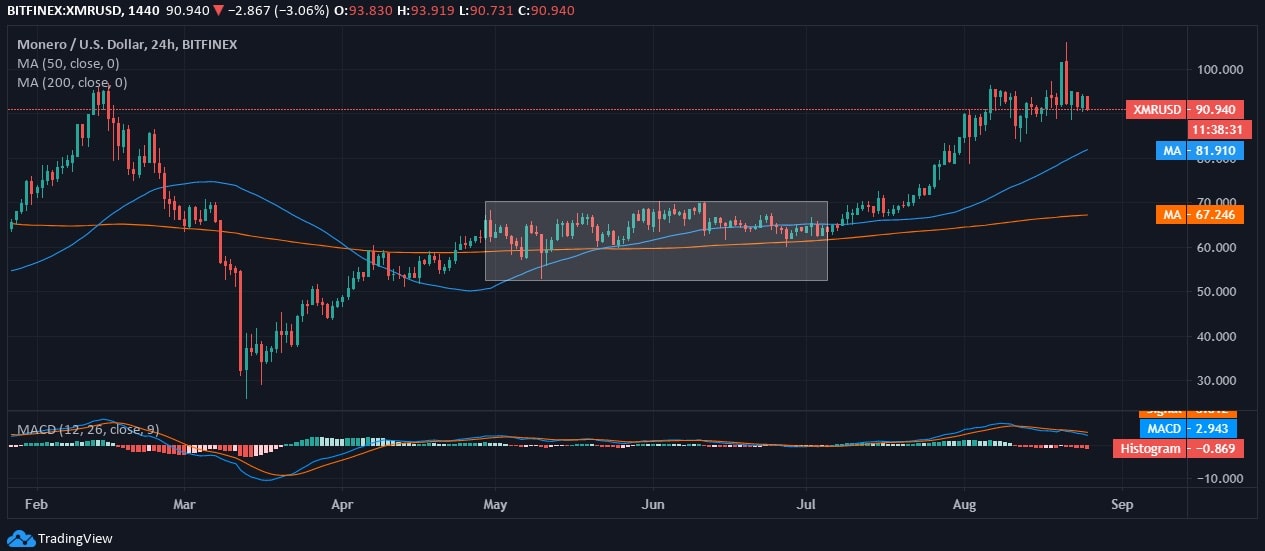Viewport: 1265px width, 551px height.
Task: Click the Jun label on time axis
Action: [653, 506]
